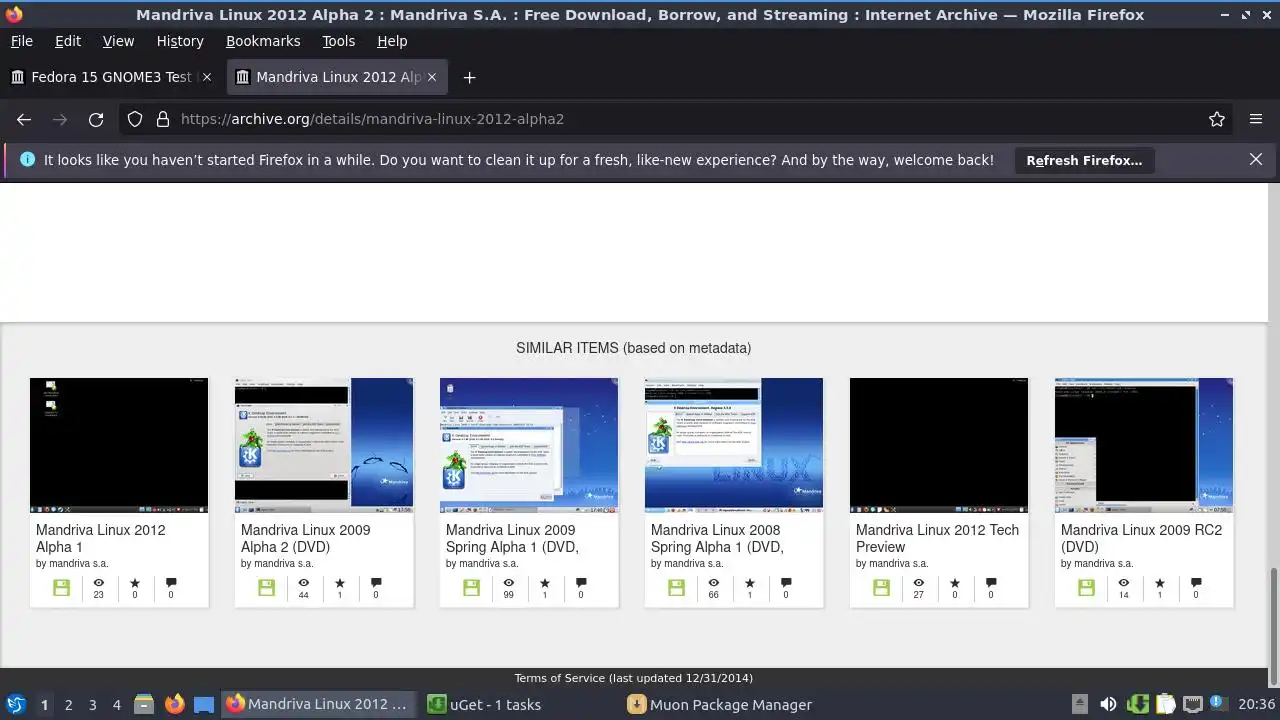Click the views eye icon showing 99

tap(509, 583)
